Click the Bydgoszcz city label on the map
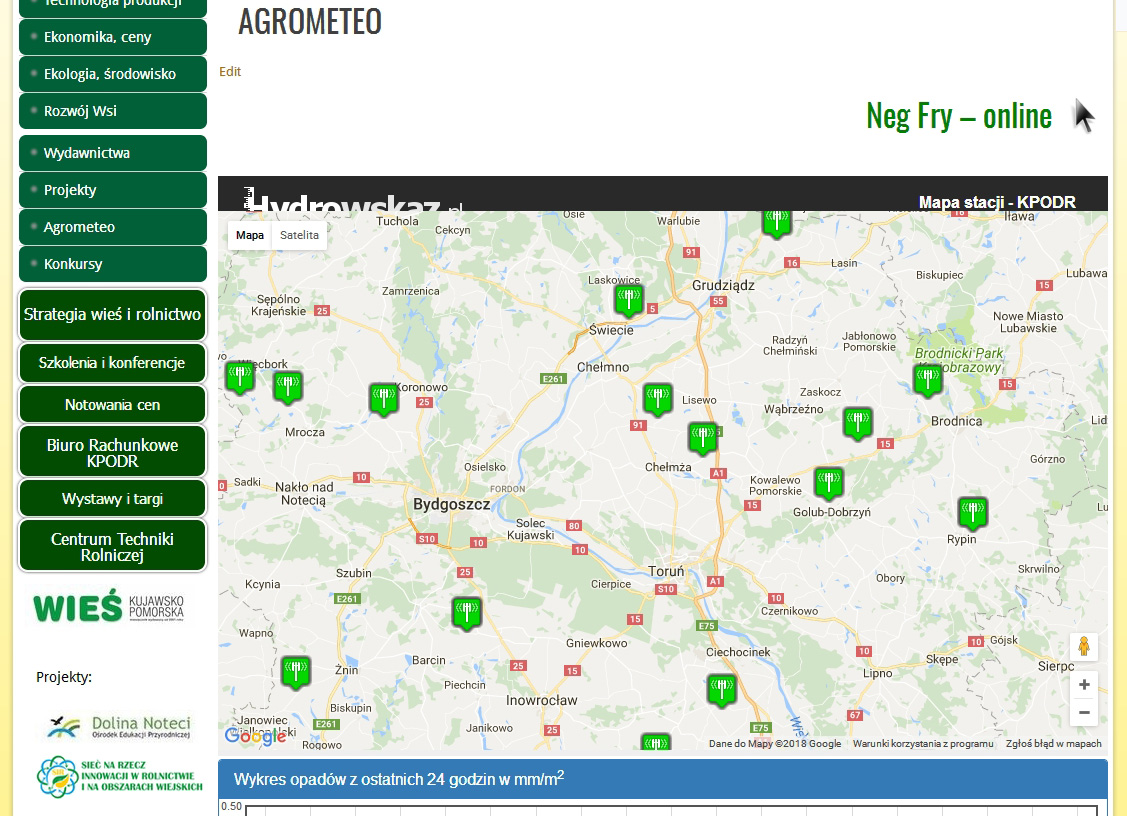The height and width of the screenshot is (816, 1127). tap(451, 504)
